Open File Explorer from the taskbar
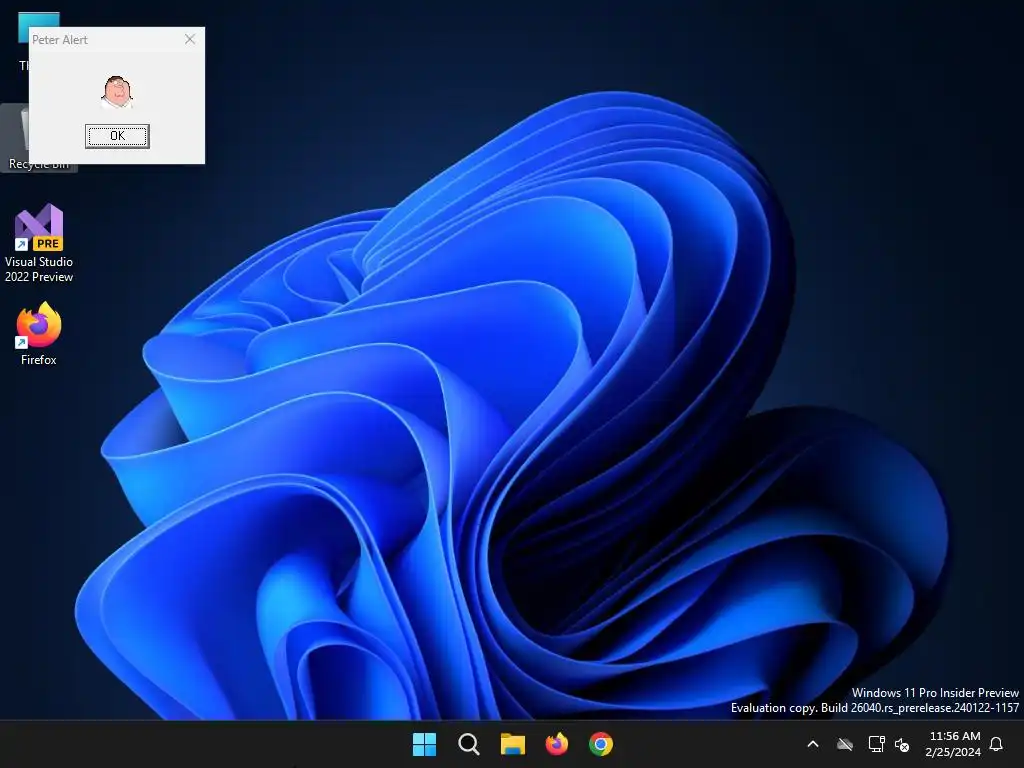Image resolution: width=1024 pixels, height=768 pixels. 513,744
